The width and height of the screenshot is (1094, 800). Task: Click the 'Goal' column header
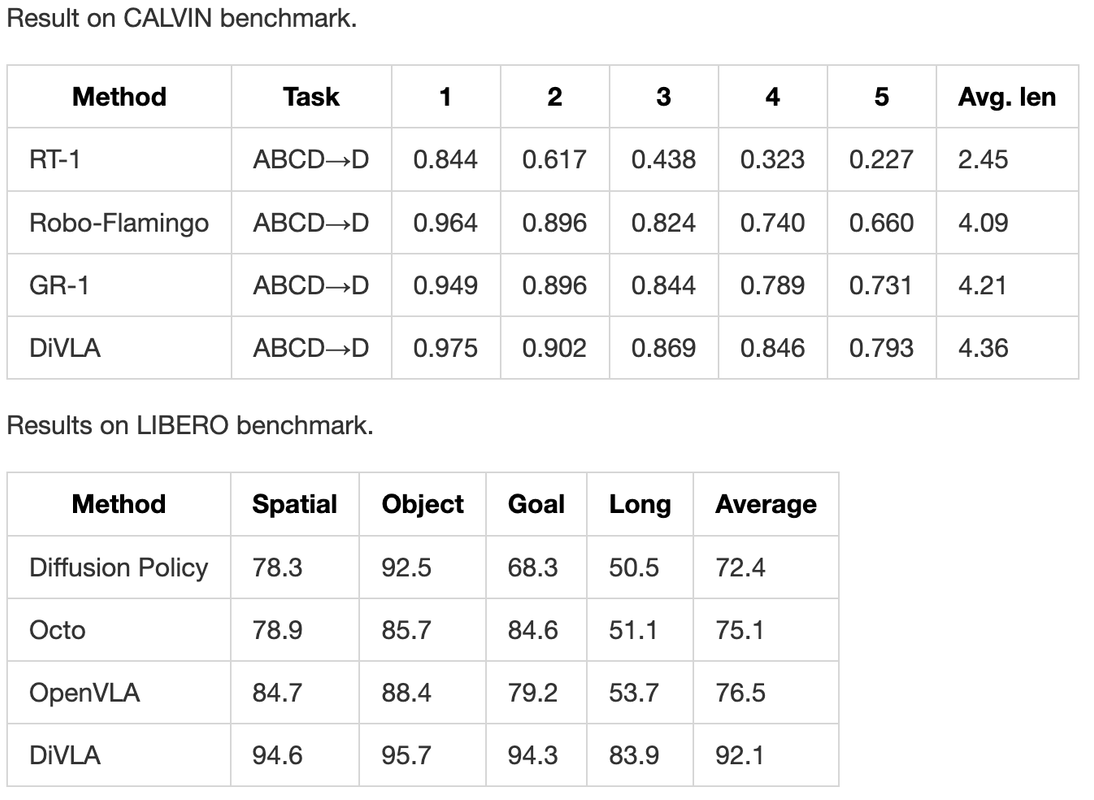pyautogui.click(x=536, y=504)
